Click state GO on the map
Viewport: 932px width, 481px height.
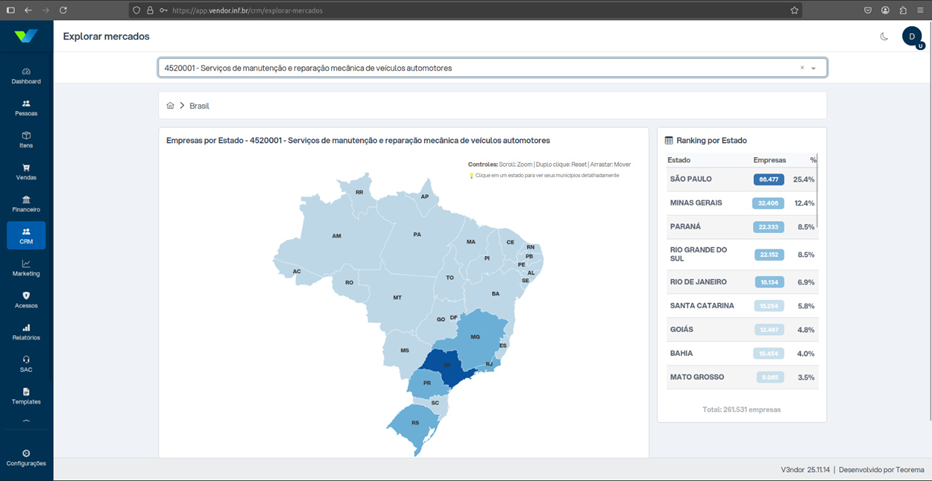tap(440, 319)
